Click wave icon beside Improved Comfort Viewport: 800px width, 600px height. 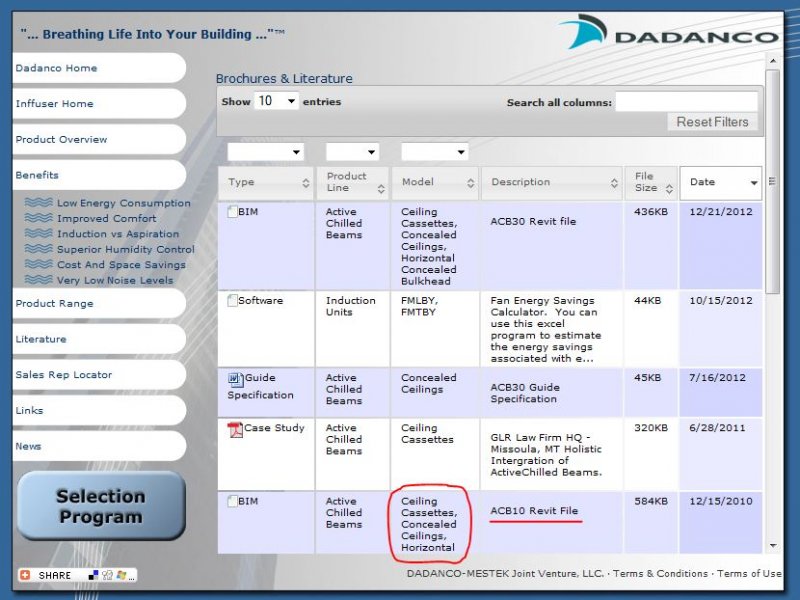click(x=39, y=218)
